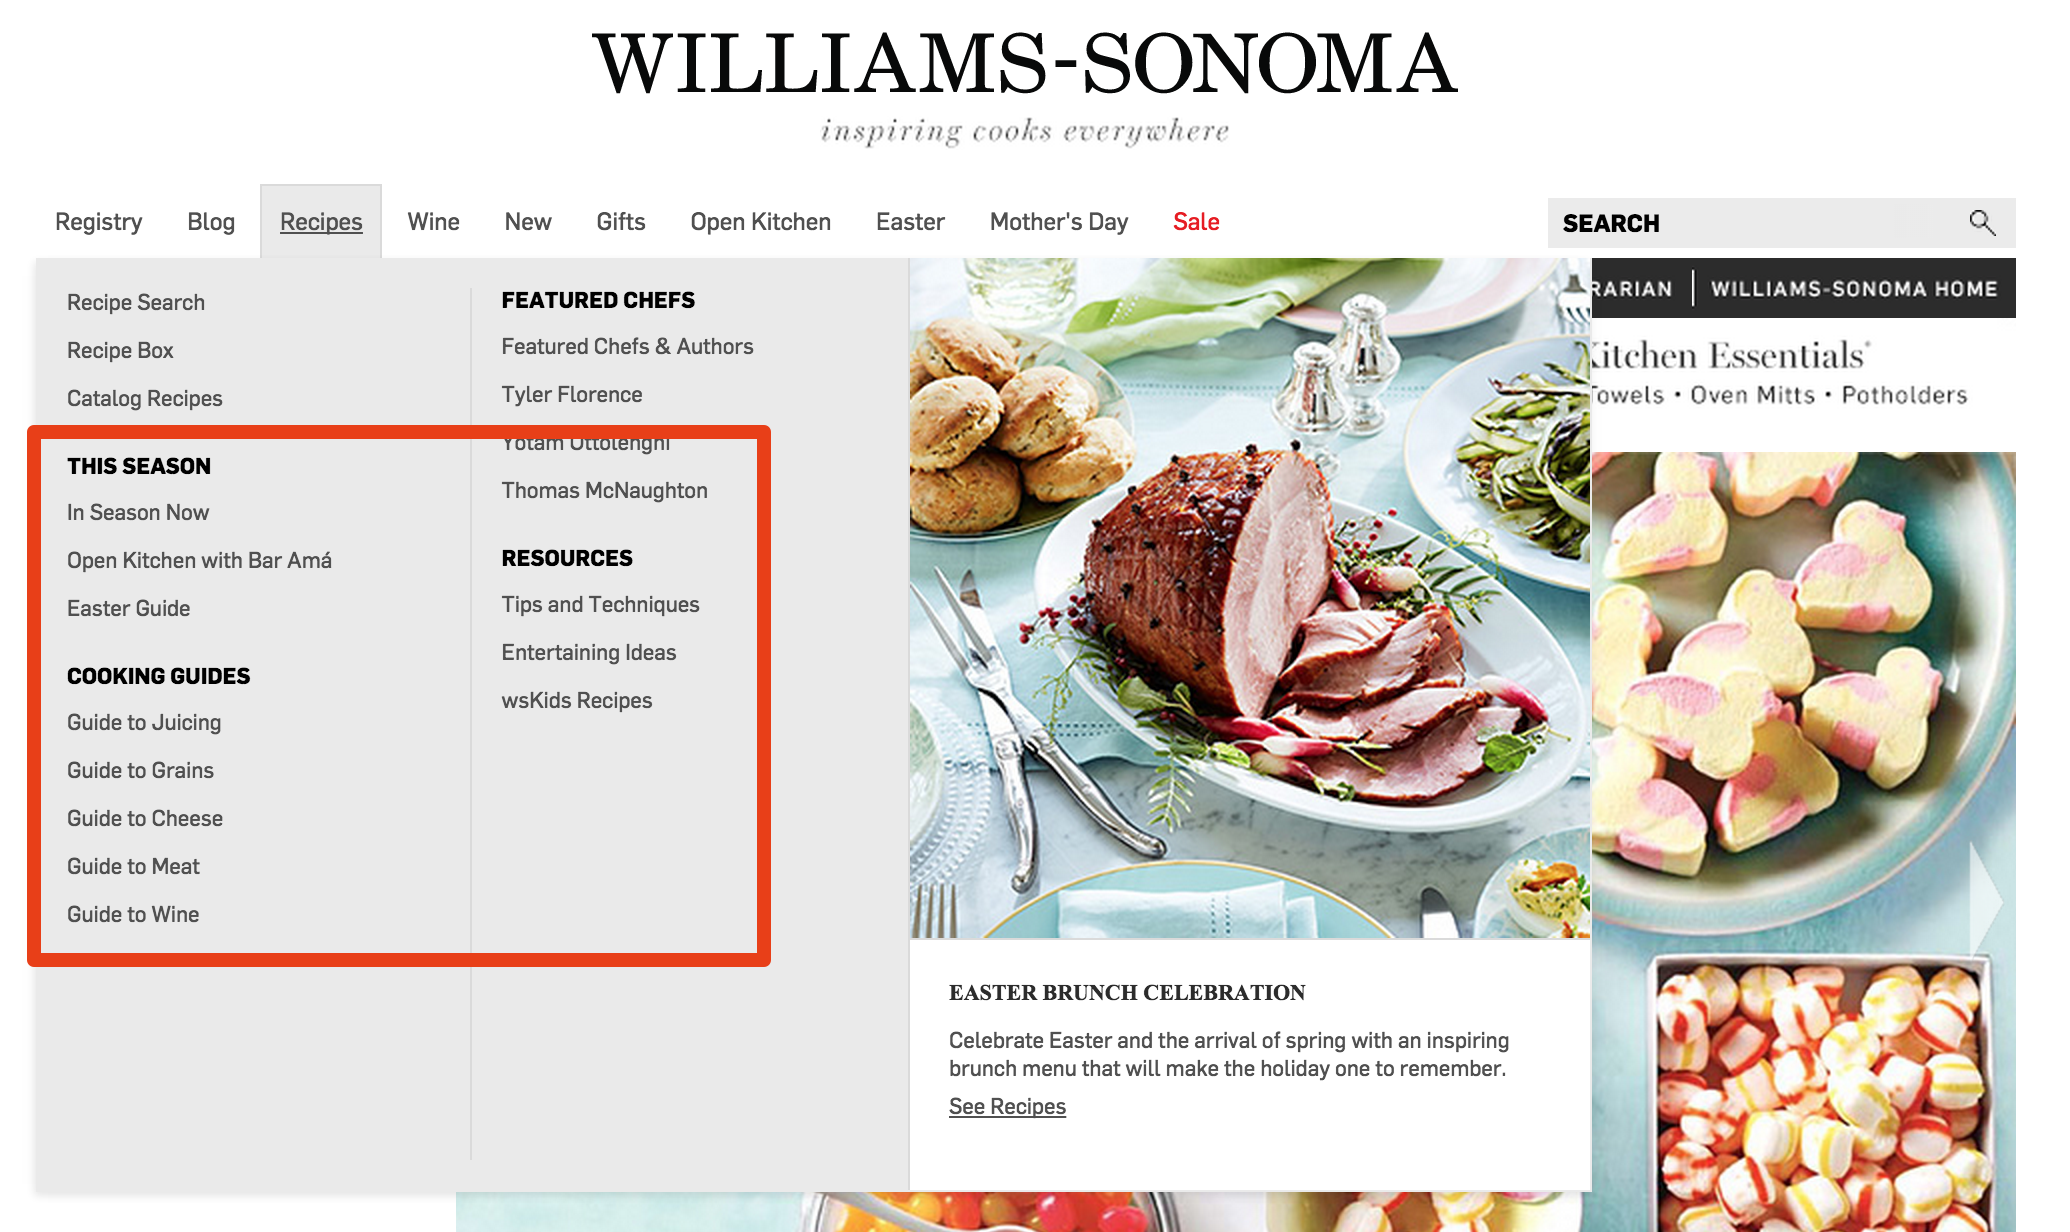Click the Easter ham brunch photo
The image size is (2070, 1232).
point(1249,598)
